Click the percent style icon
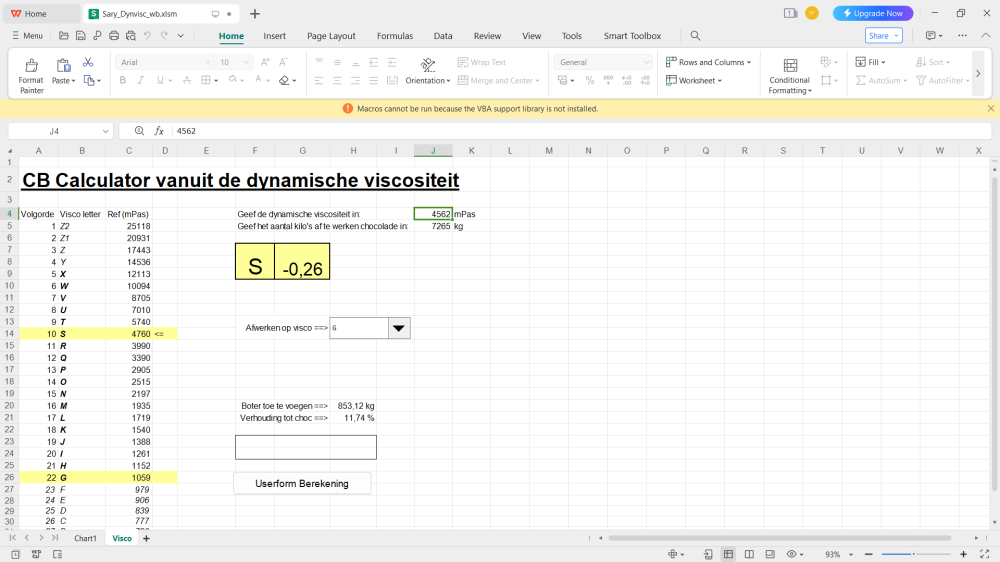This screenshot has width=1000, height=562. [590, 80]
